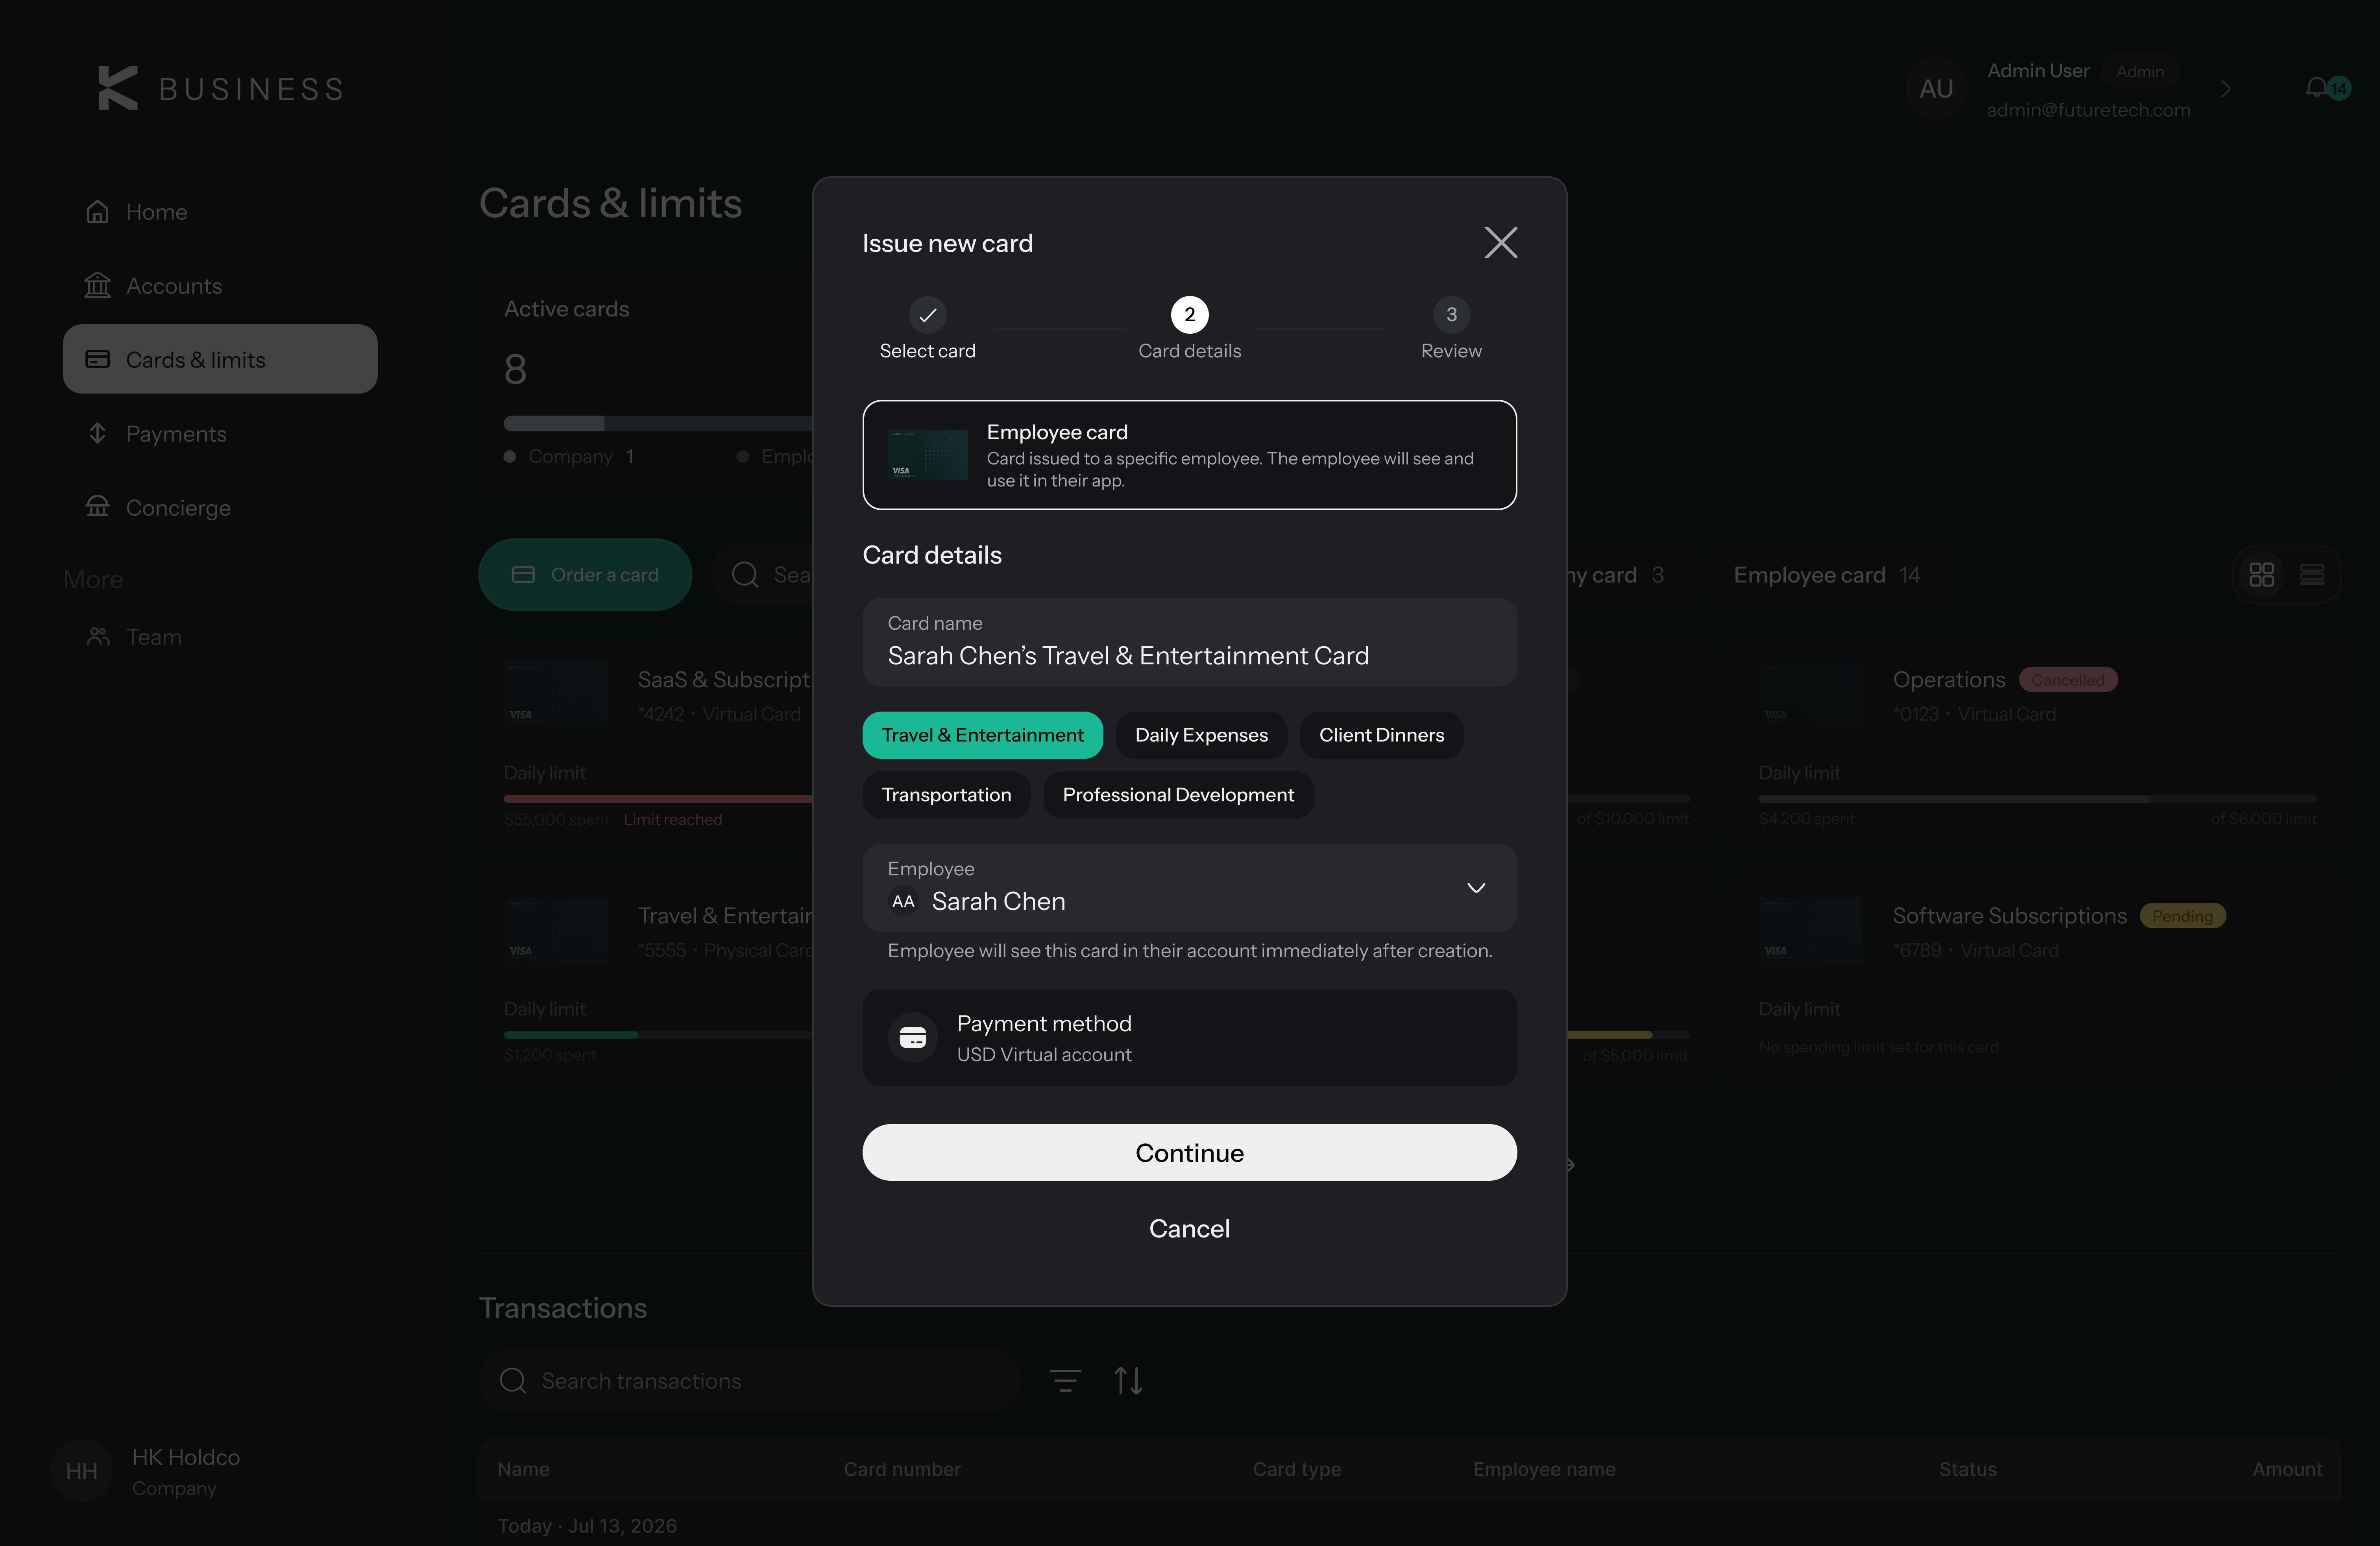Click the Concierge bell icon

[x=97, y=507]
